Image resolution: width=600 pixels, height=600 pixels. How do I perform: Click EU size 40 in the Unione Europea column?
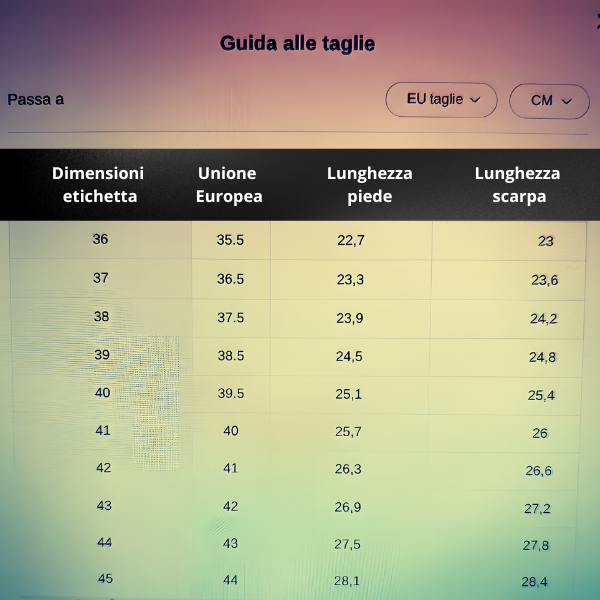[x=231, y=431]
